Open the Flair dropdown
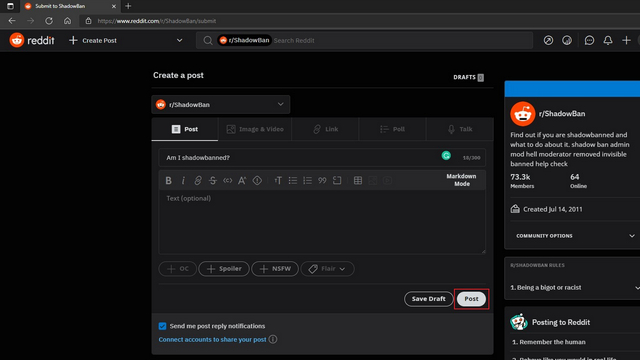 327,269
